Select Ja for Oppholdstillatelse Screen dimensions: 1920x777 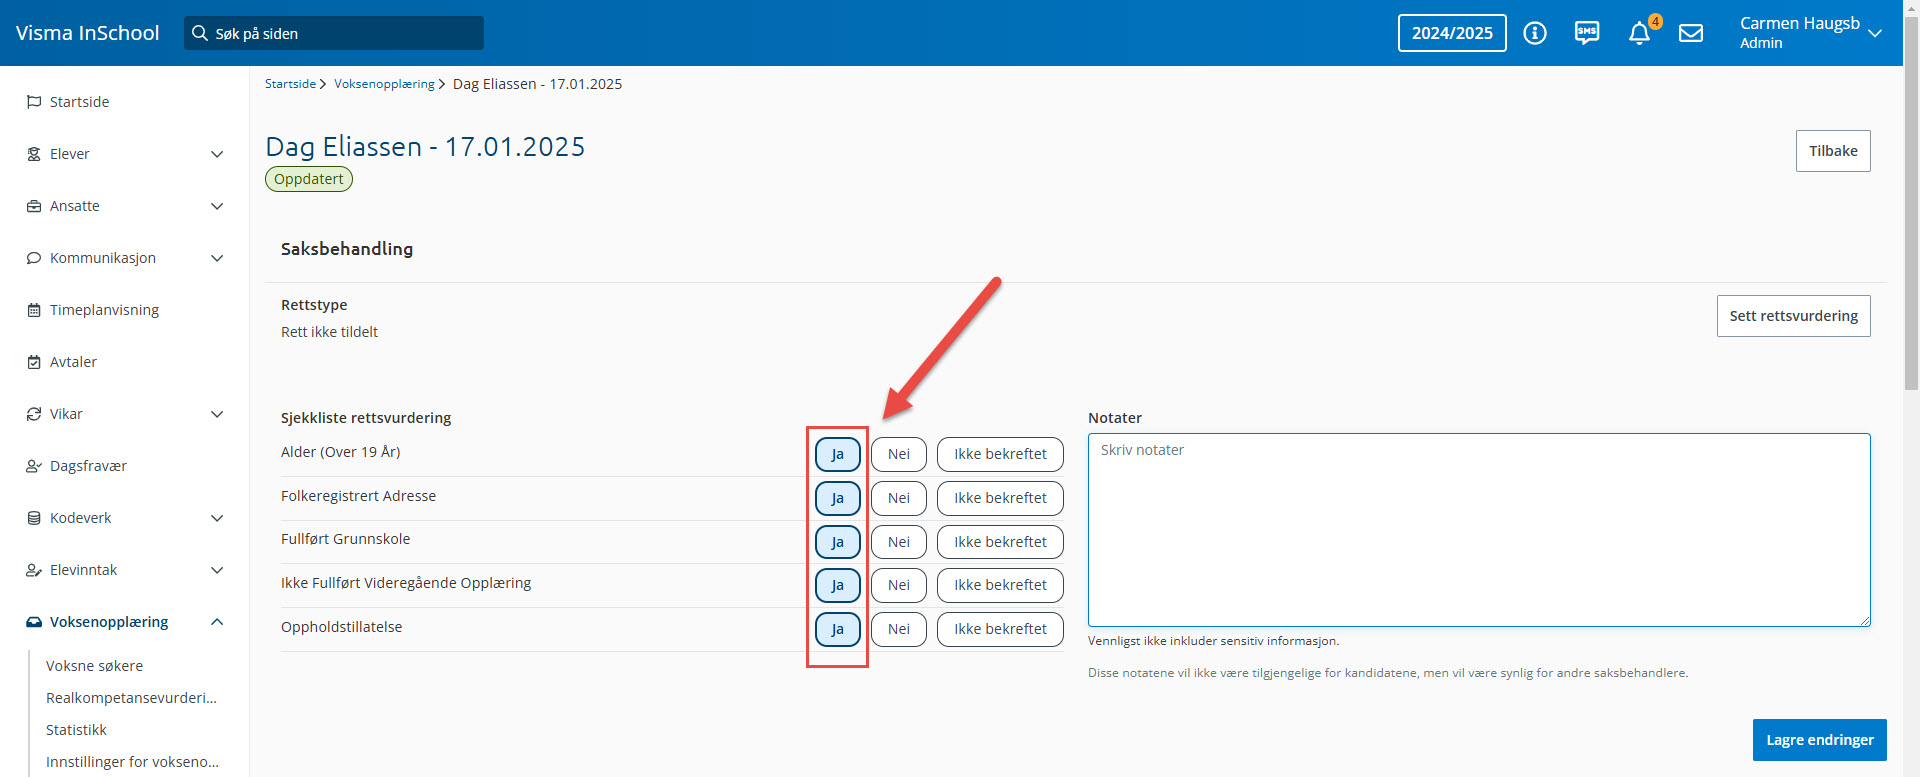pos(837,629)
